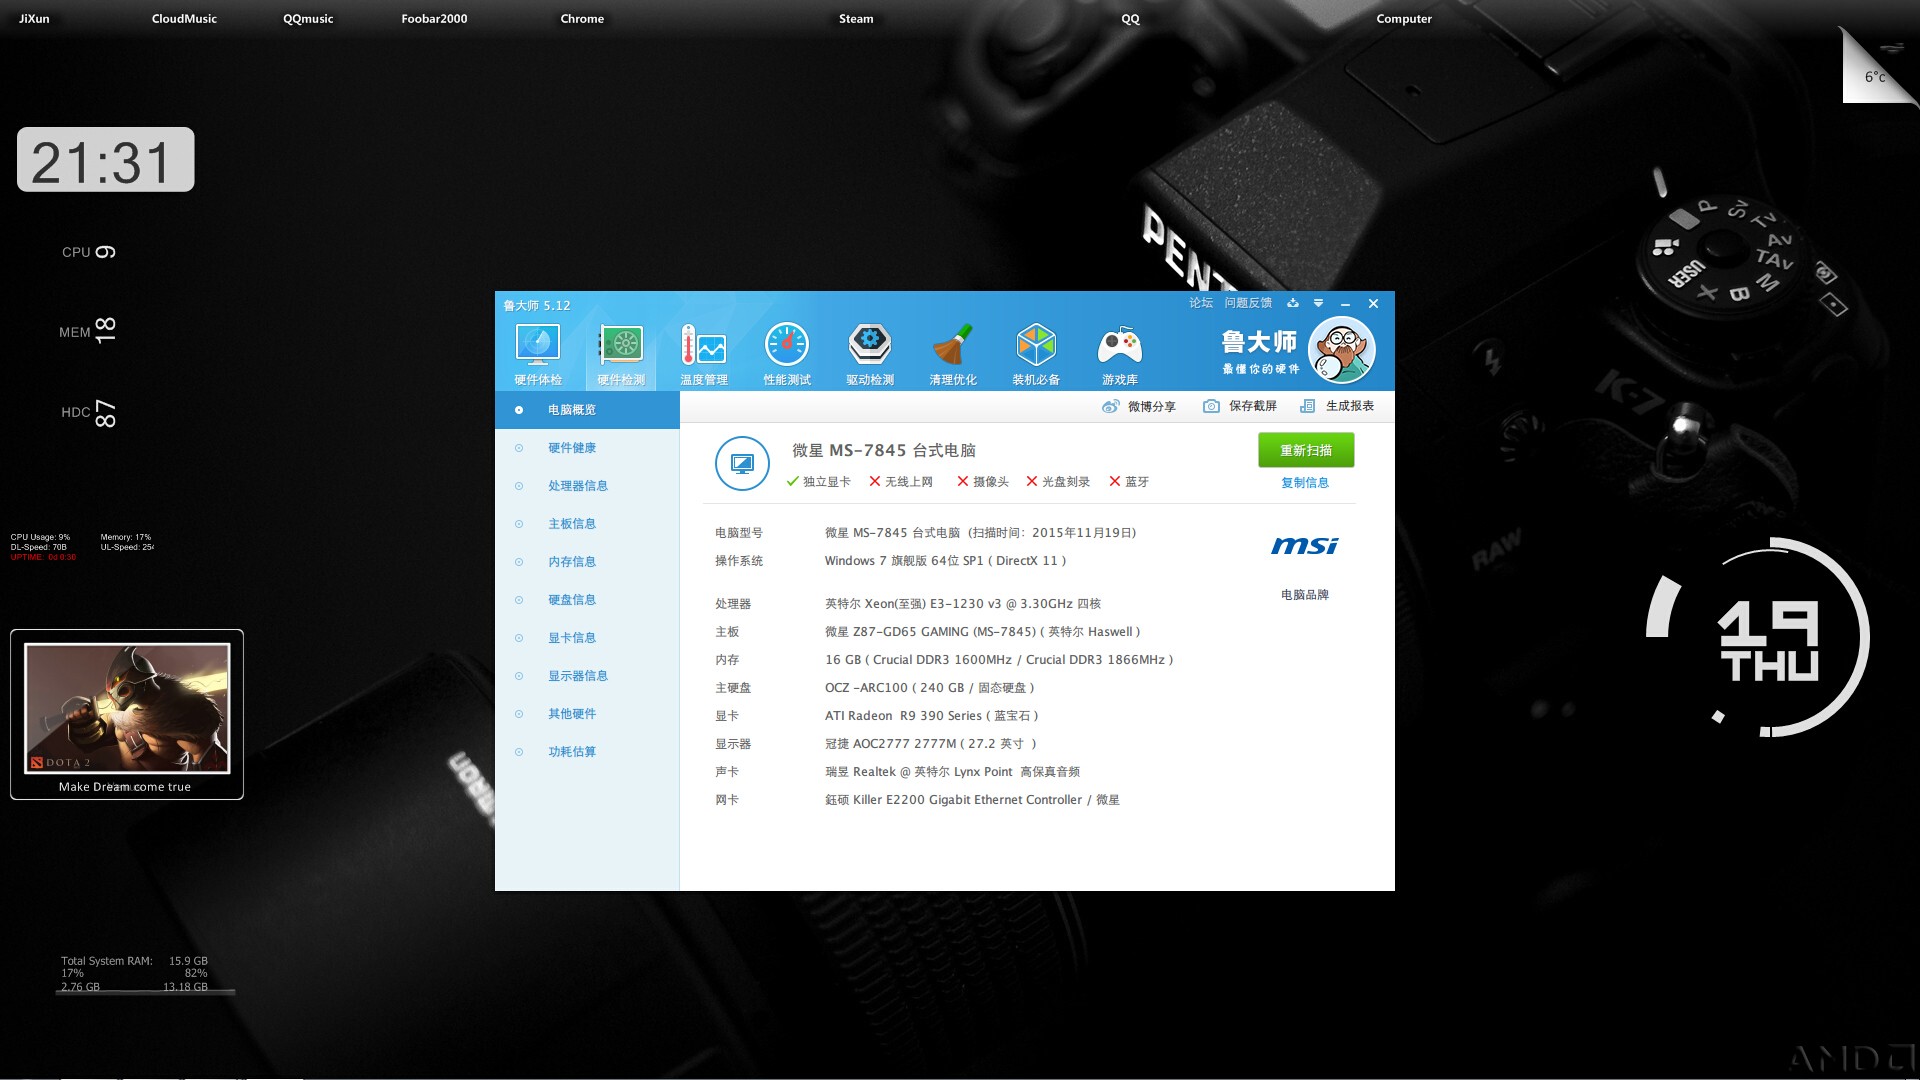
Task: Launch Steam from the desktop top bar
Action: (856, 19)
